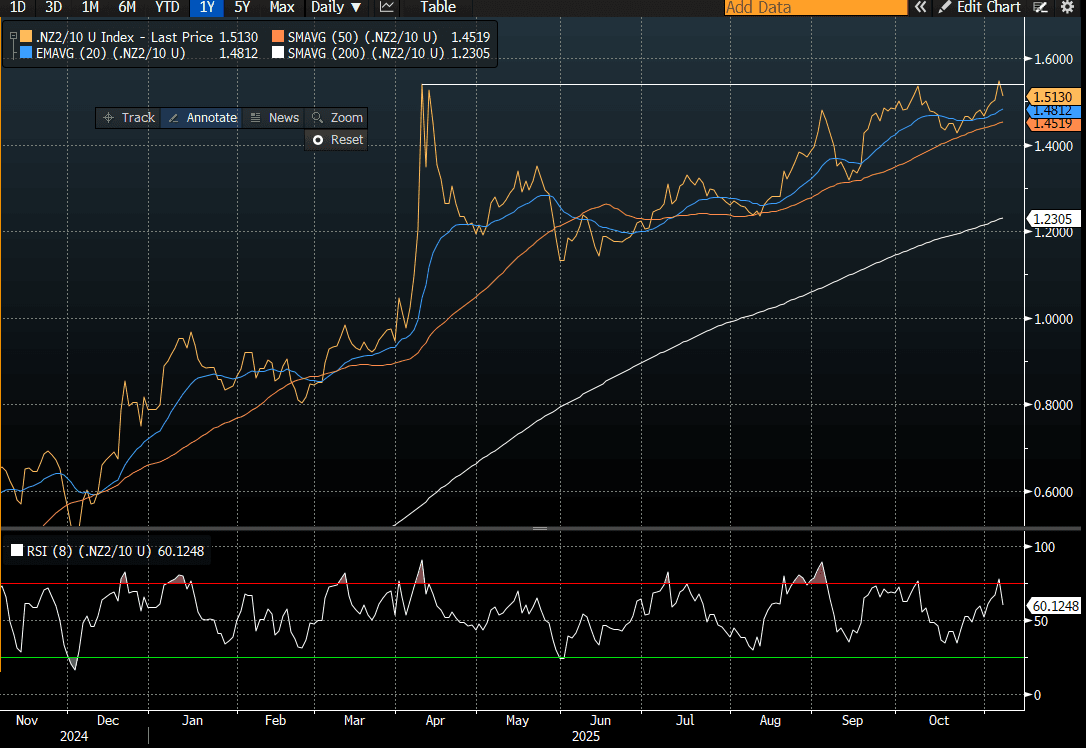
Task: Select the Annotate pencil tool
Action: [202, 117]
